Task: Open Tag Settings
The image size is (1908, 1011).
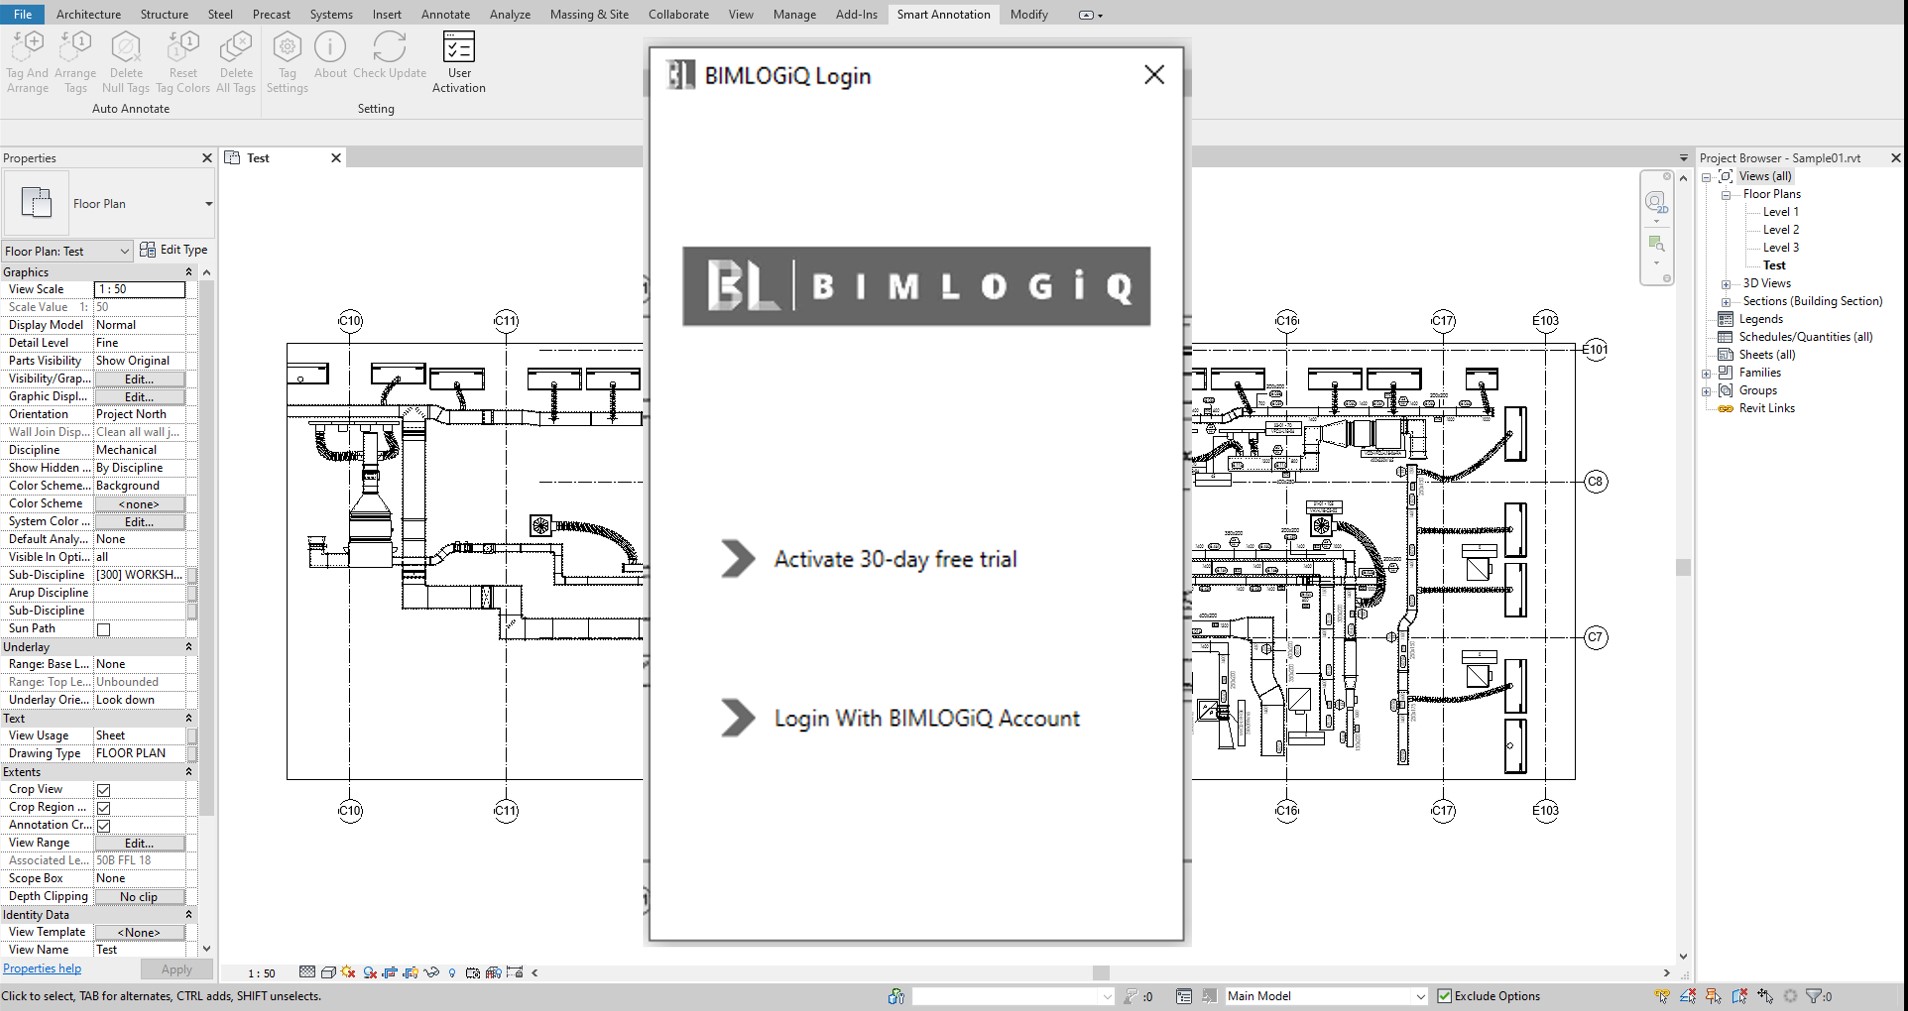Action: (x=287, y=62)
